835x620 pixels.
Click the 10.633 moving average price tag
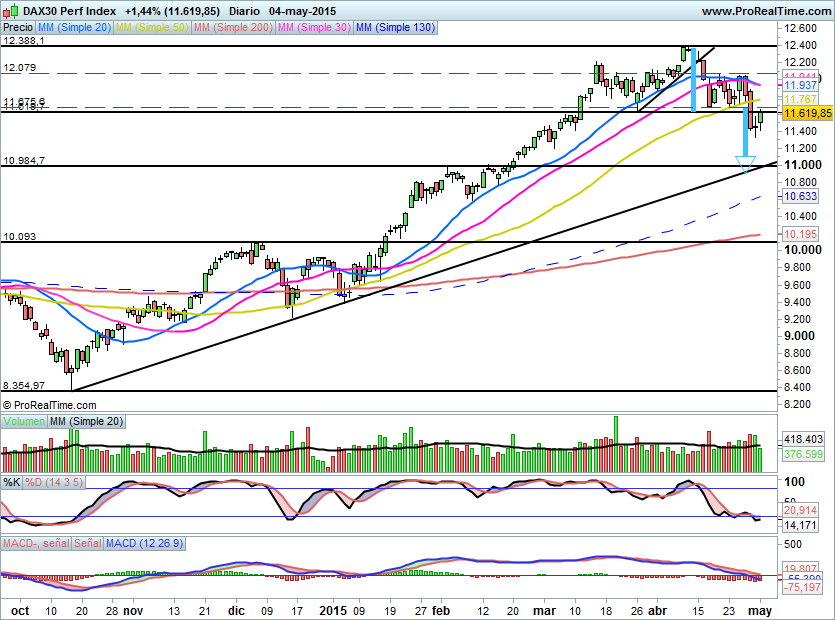pos(800,196)
